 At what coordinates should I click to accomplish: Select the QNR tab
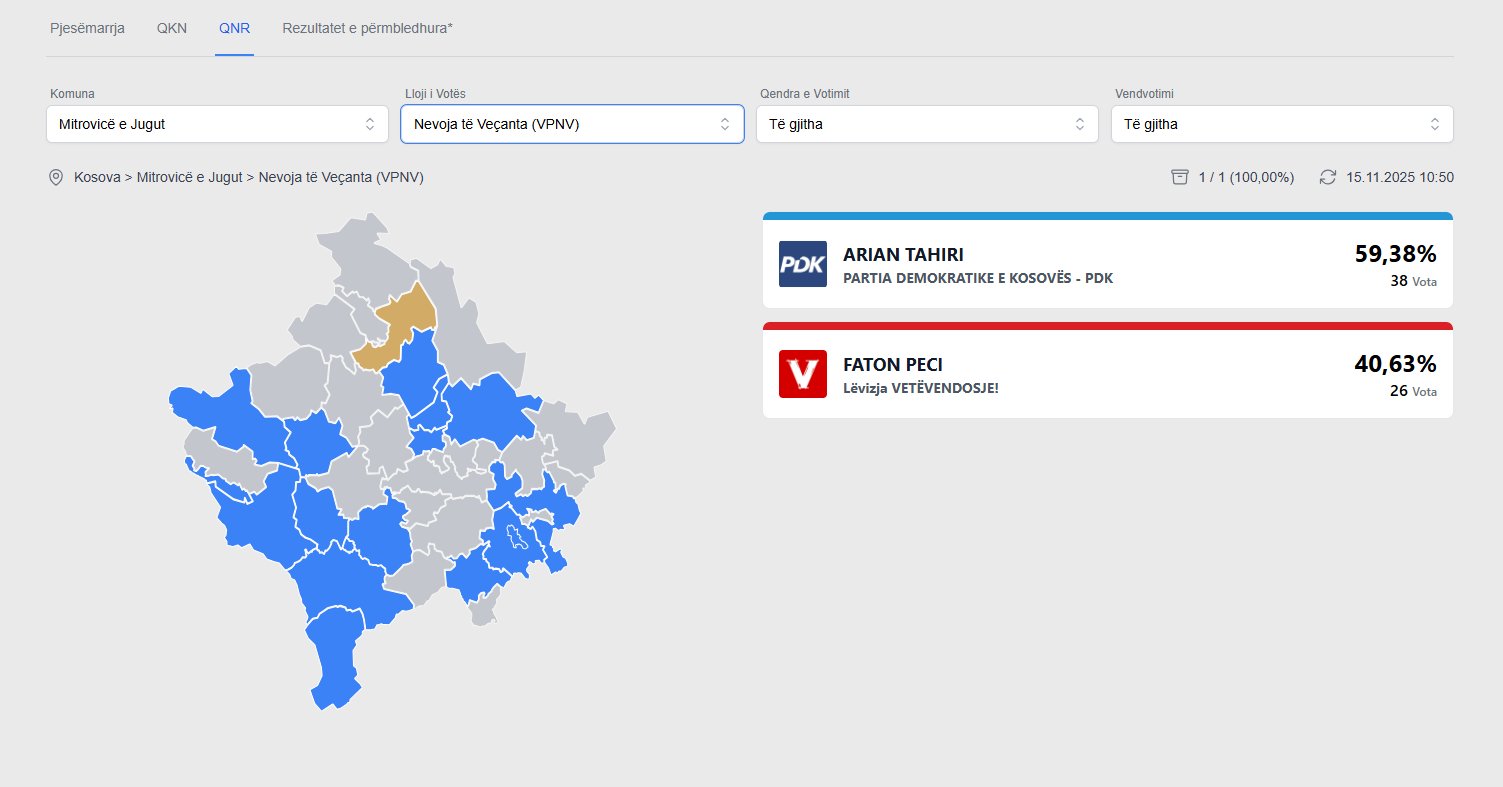pyautogui.click(x=235, y=28)
